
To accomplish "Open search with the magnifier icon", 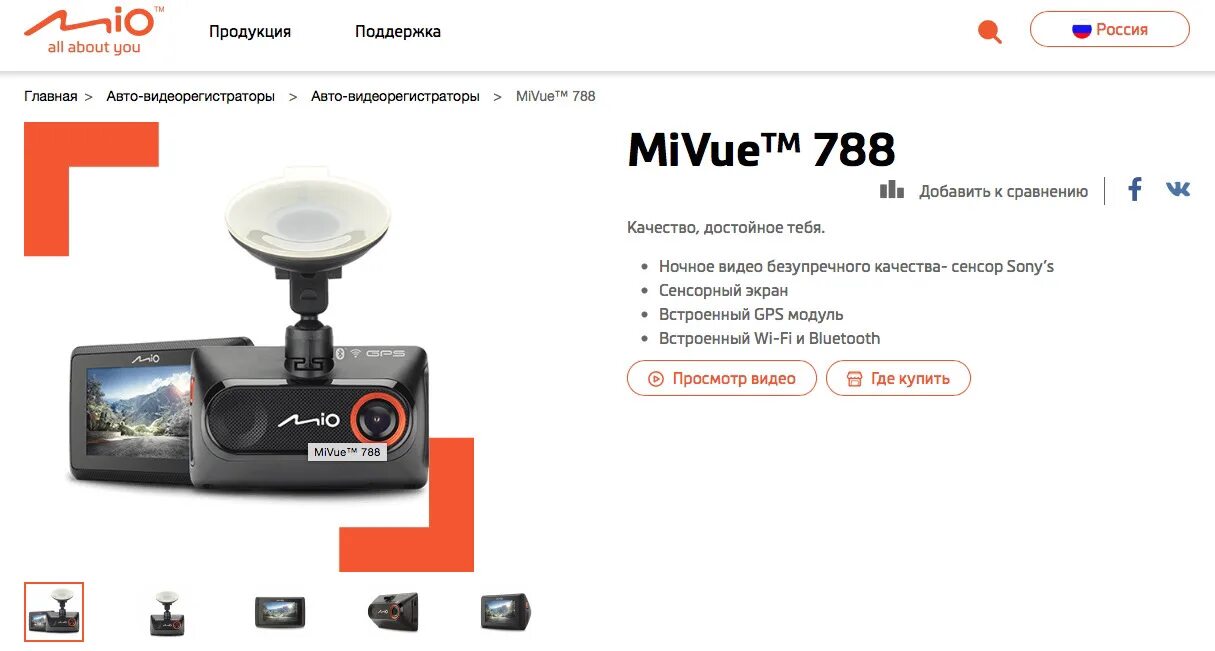I will (x=989, y=31).
